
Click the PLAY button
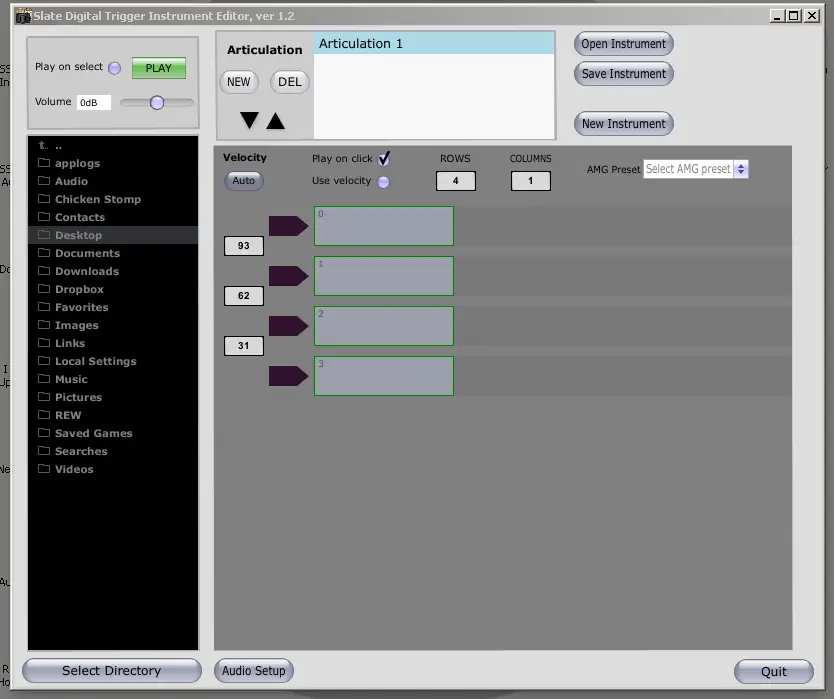(x=159, y=68)
